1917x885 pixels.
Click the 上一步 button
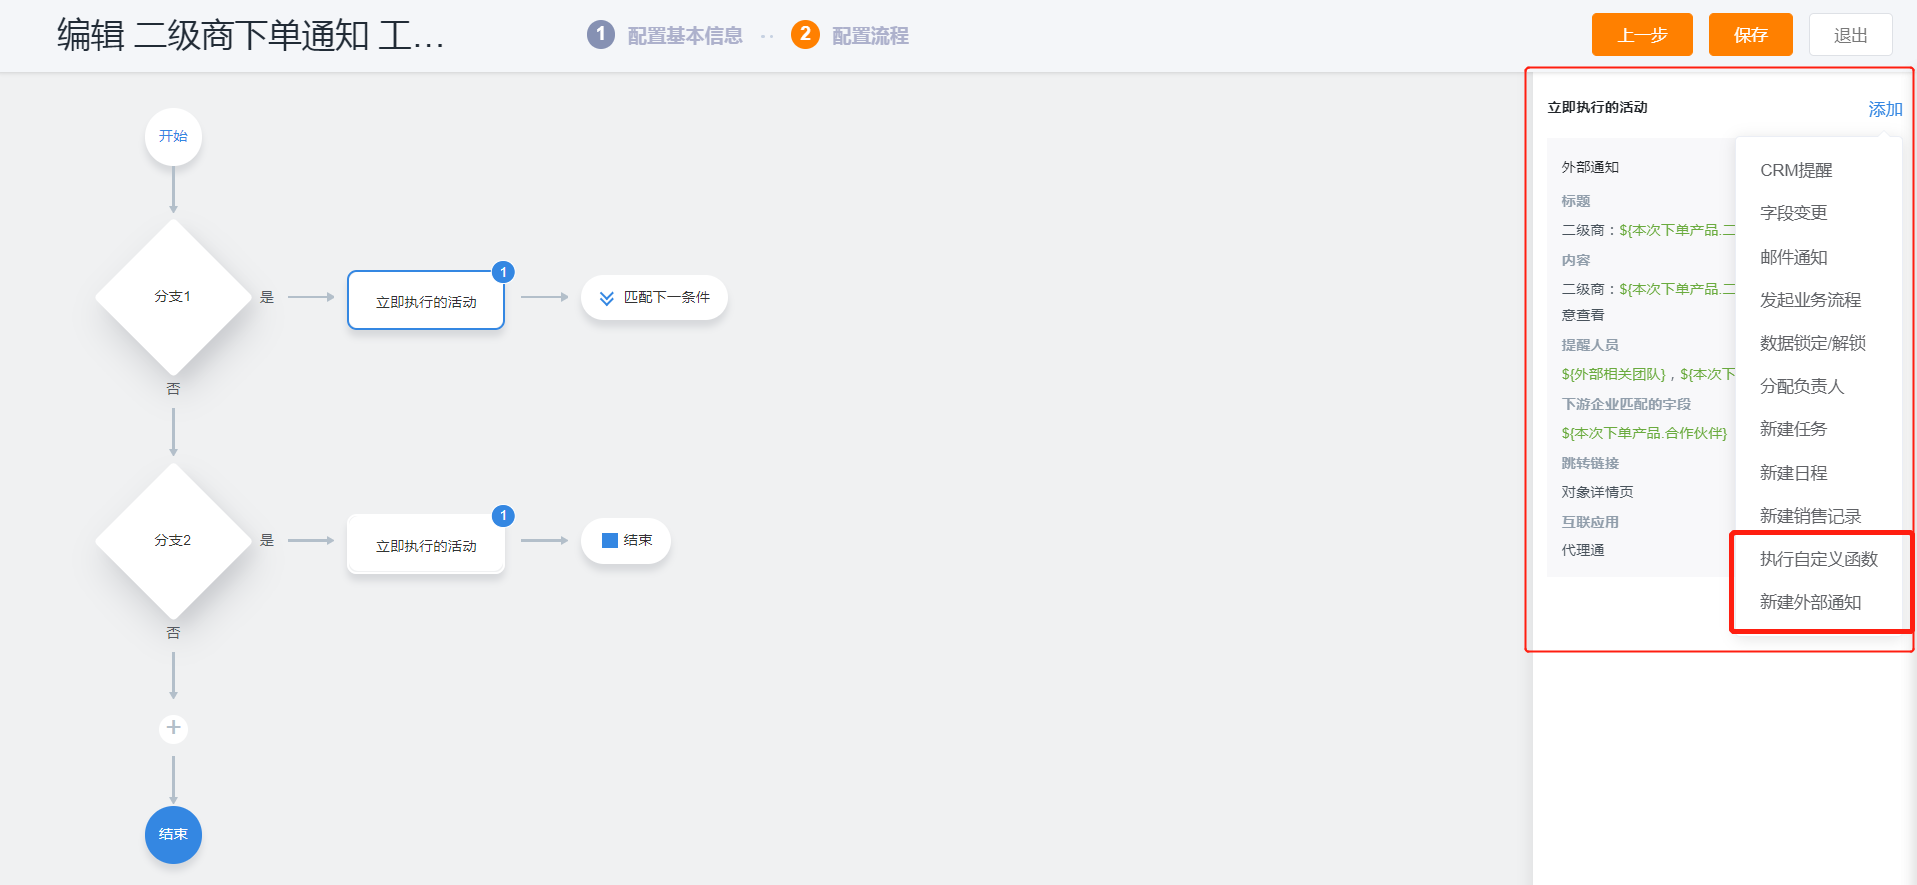1642,35
